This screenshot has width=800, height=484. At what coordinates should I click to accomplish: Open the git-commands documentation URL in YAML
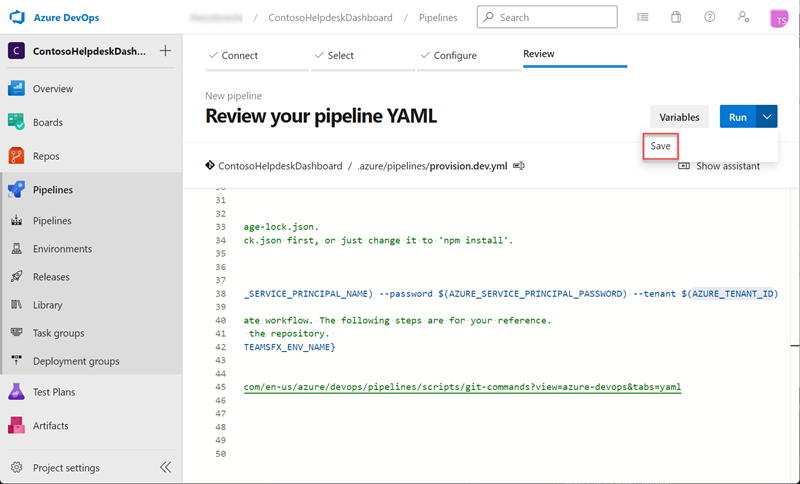coord(462,387)
